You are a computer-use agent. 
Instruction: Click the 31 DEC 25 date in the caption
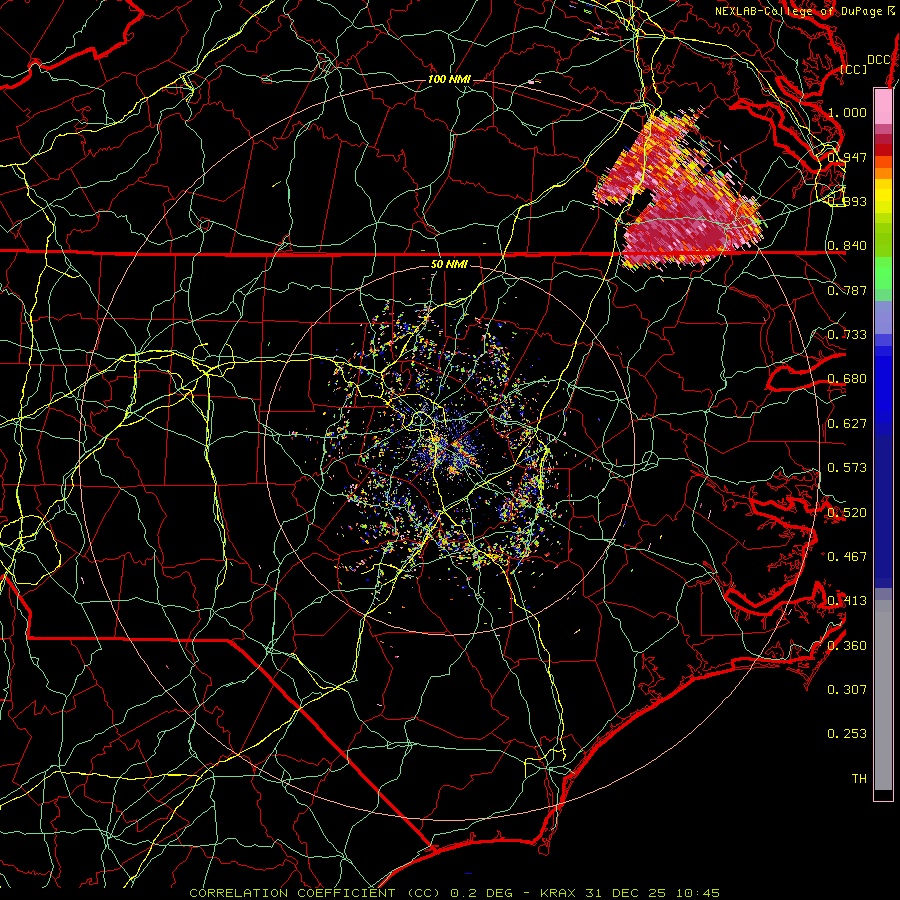pyautogui.click(x=625, y=893)
